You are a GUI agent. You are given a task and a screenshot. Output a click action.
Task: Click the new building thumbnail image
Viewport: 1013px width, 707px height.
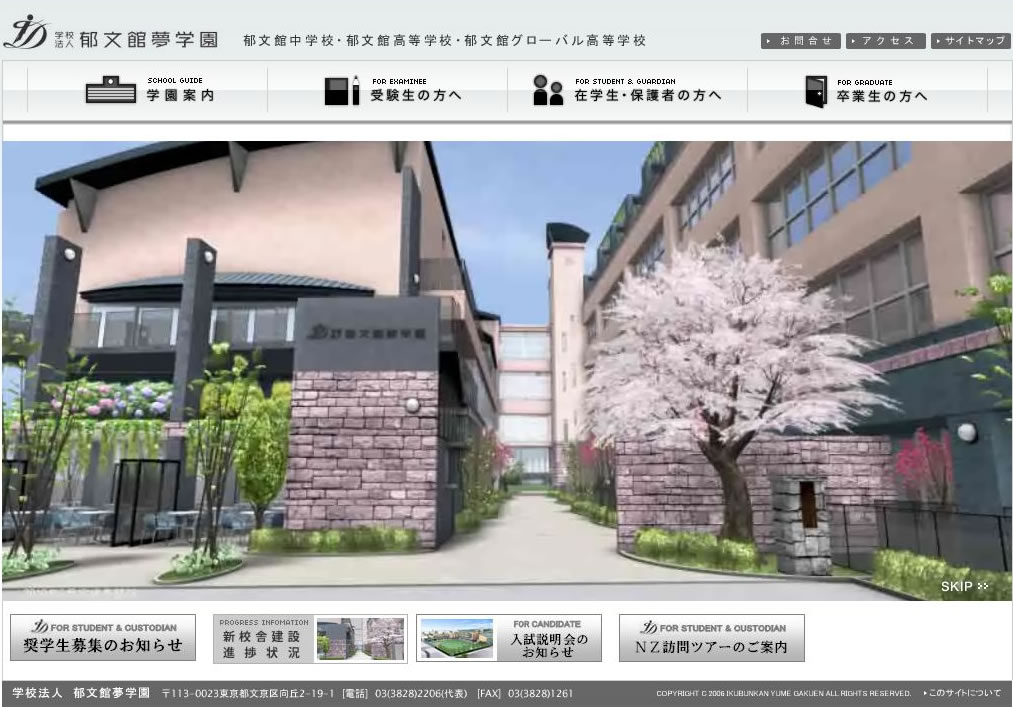(x=360, y=639)
